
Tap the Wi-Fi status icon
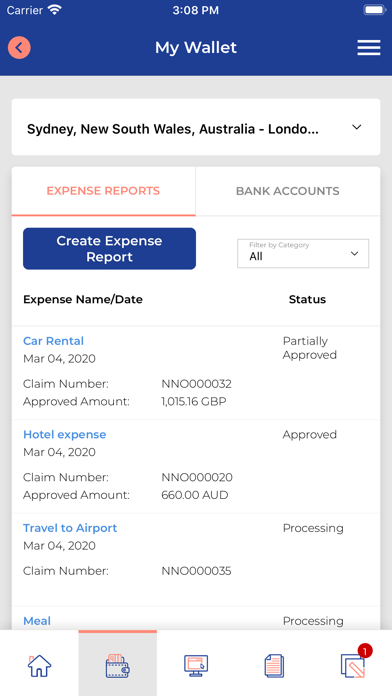[55, 10]
